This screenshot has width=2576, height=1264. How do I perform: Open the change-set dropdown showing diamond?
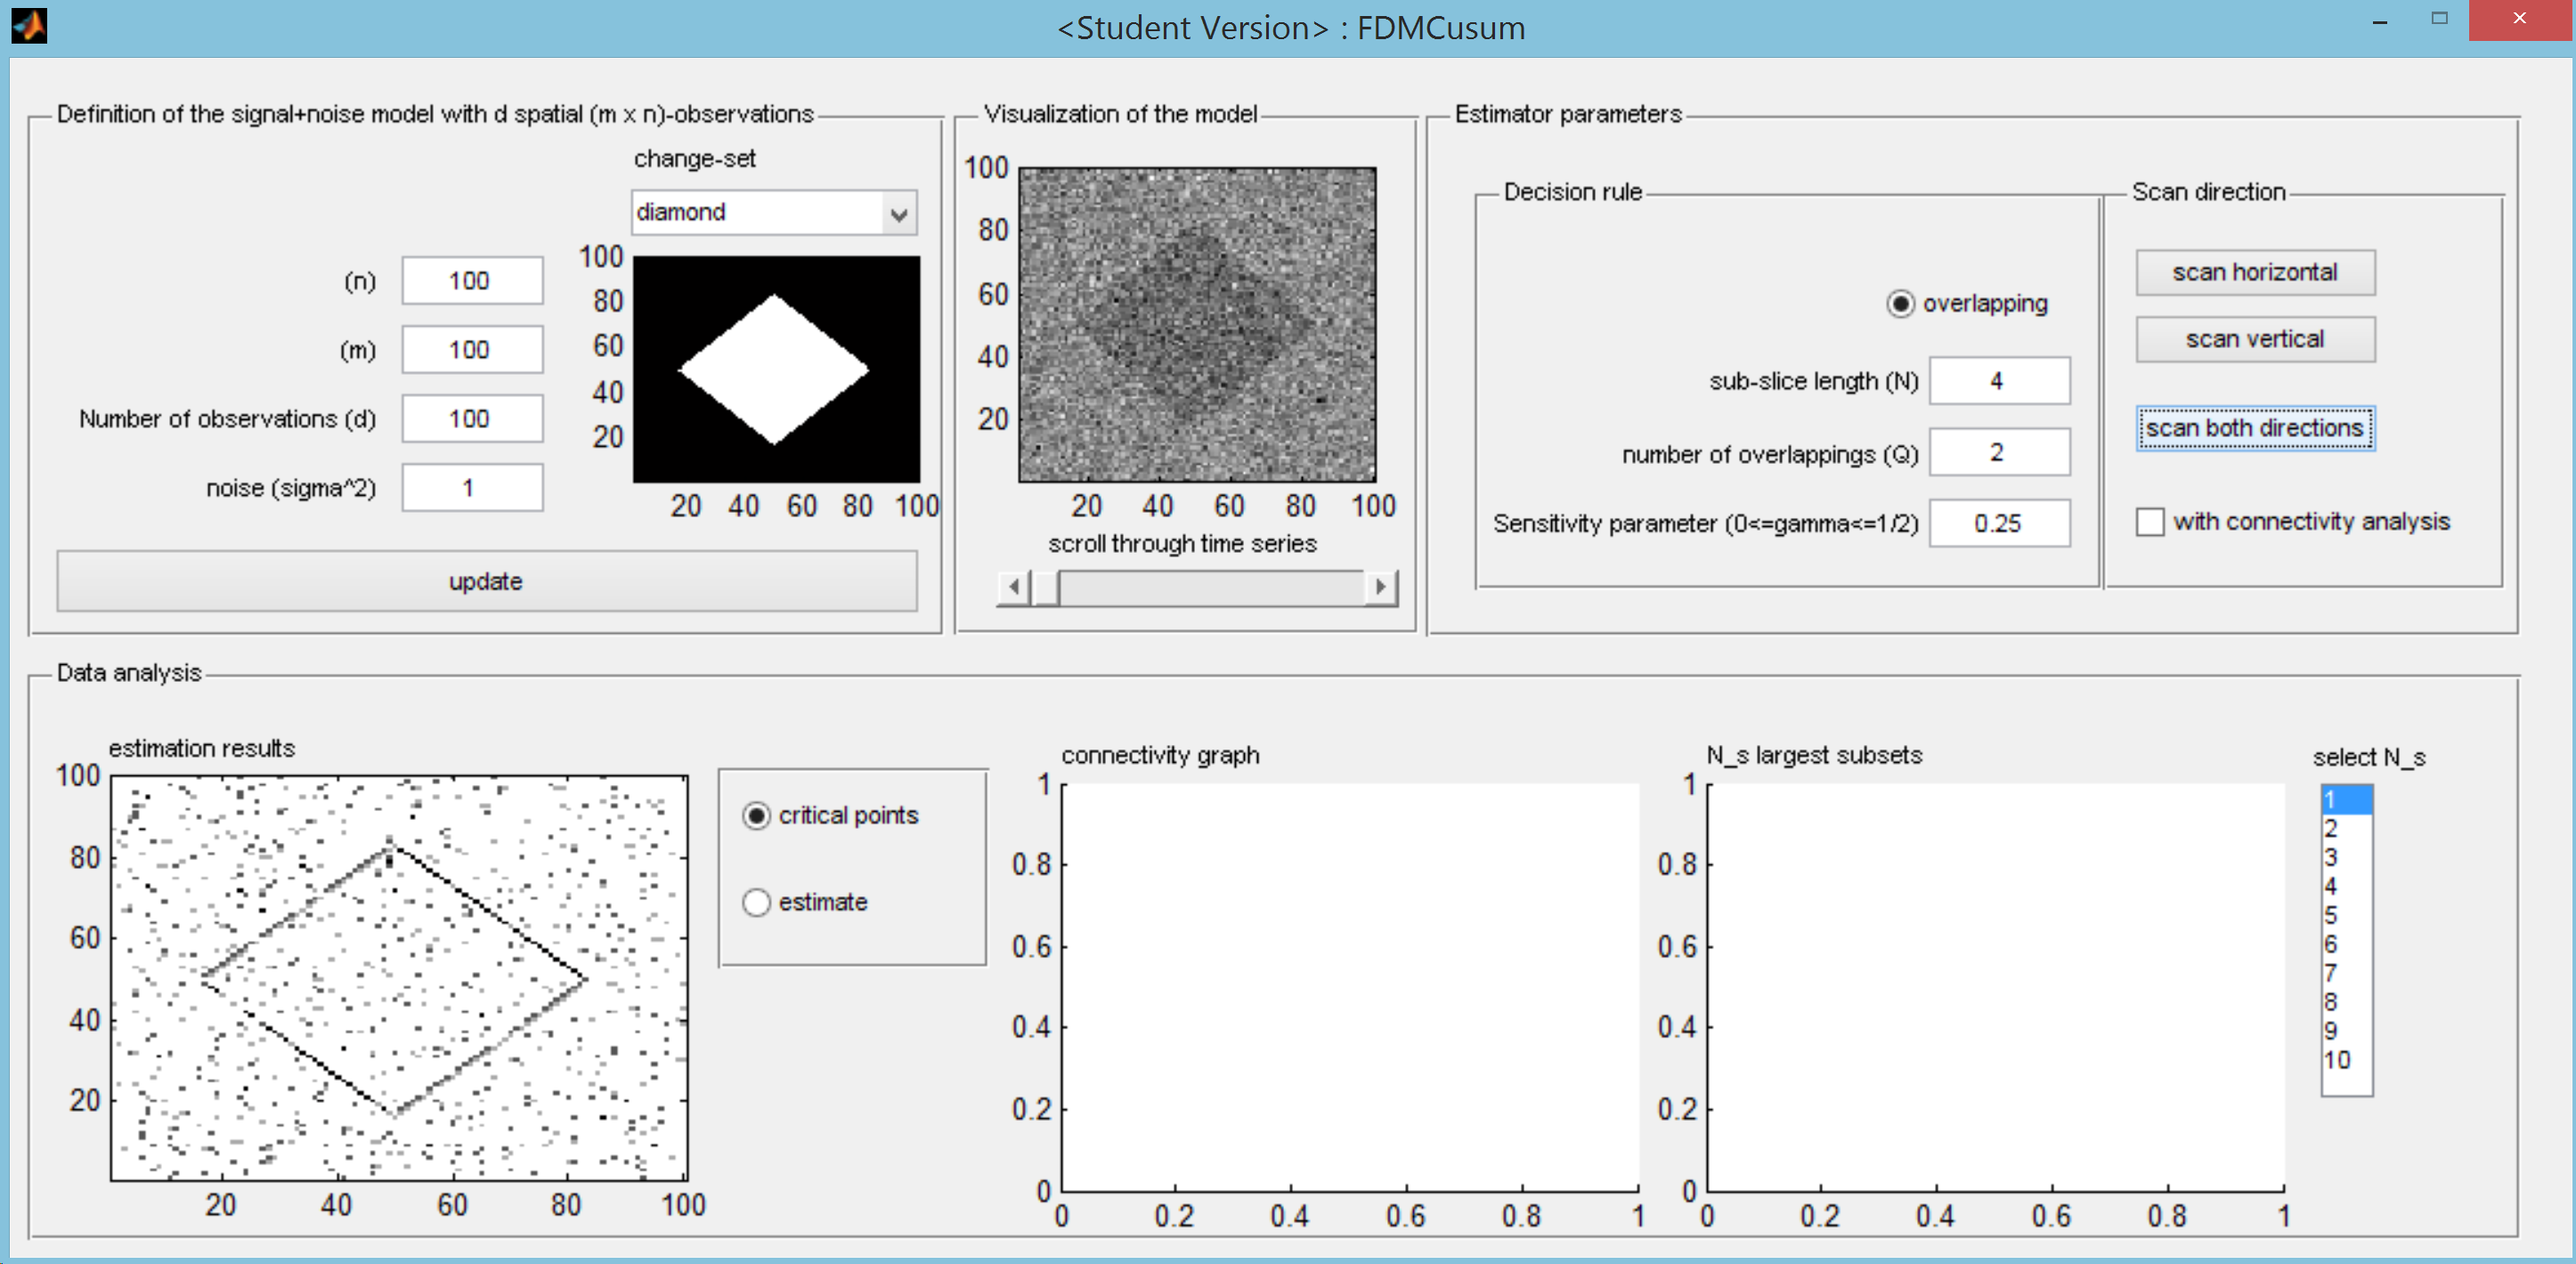(774, 212)
